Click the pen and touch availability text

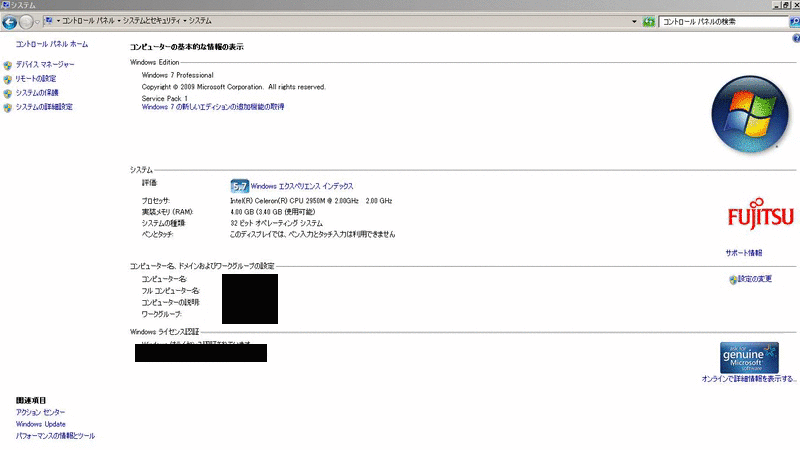(312, 235)
